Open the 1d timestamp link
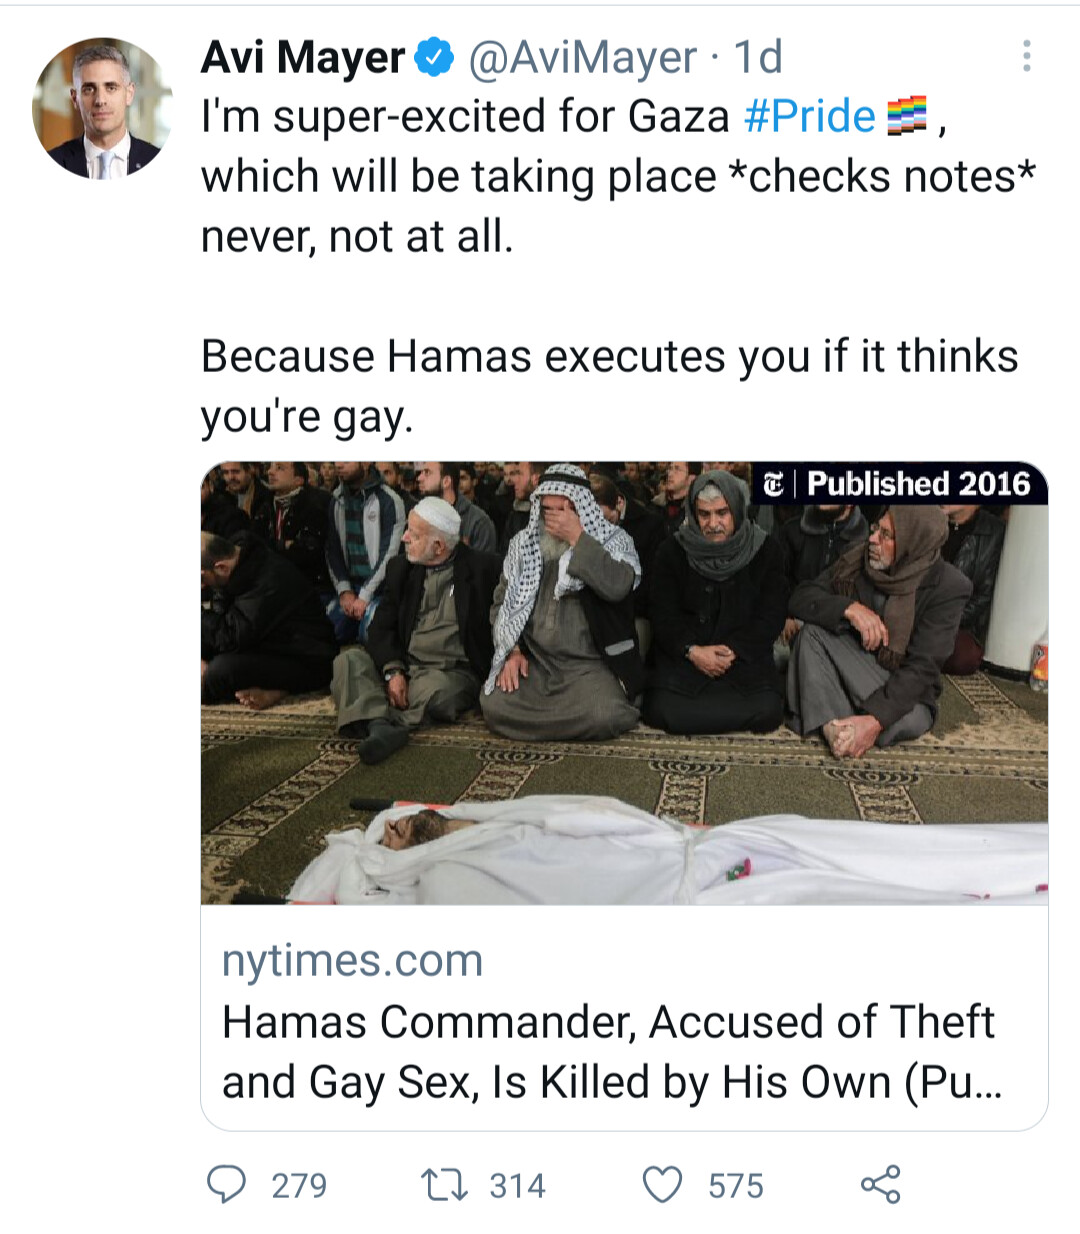Screen dimensions: 1080x1234 [x=758, y=58]
